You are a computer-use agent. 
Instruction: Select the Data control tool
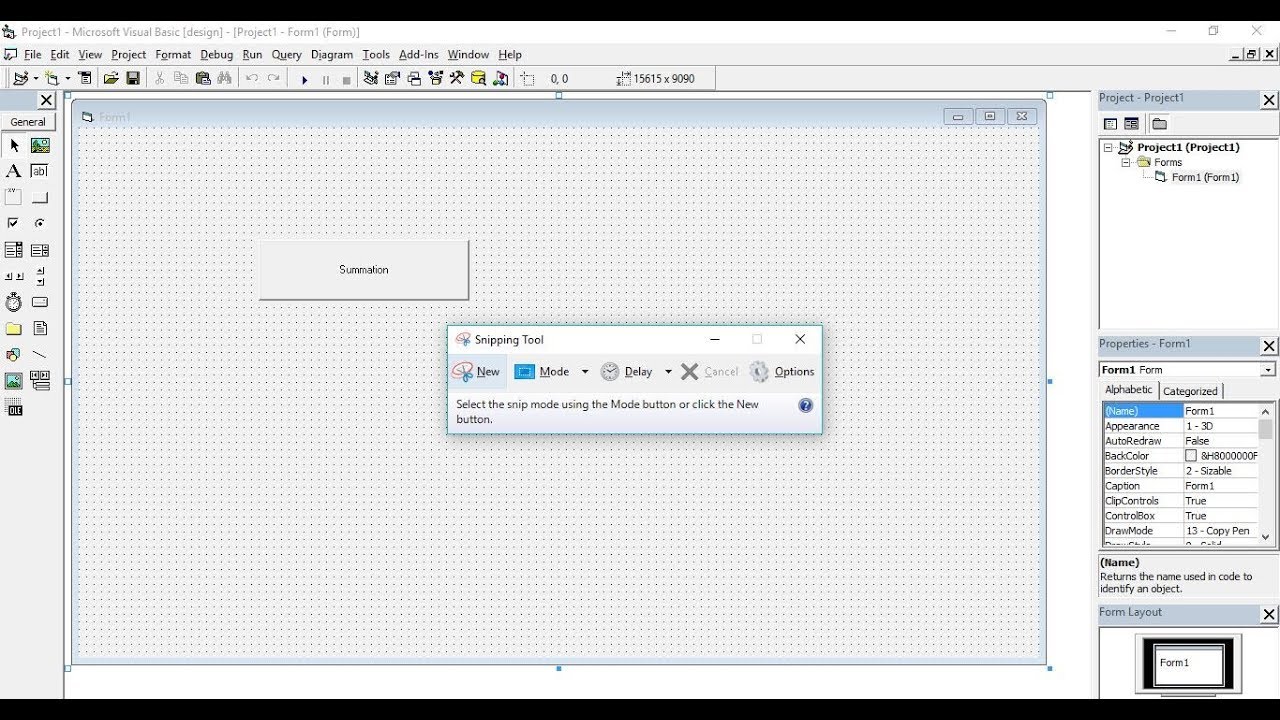40,381
